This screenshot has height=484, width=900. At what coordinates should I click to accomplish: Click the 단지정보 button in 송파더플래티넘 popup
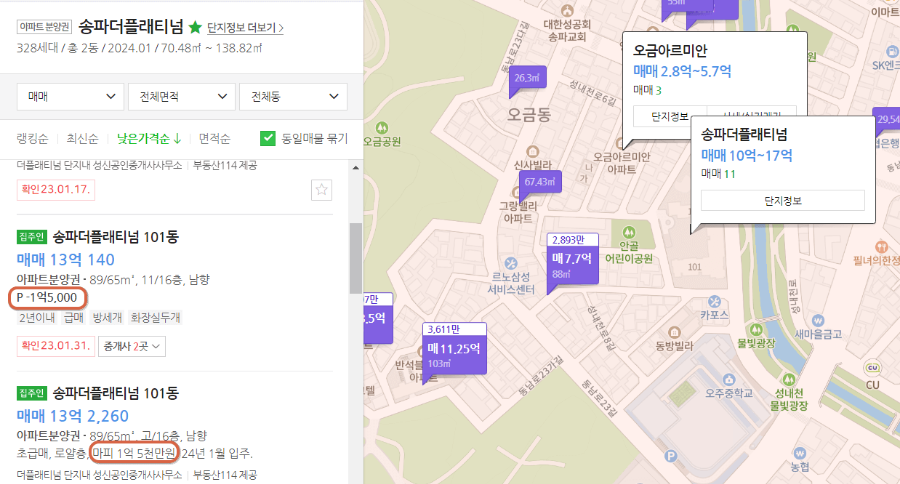click(782, 201)
